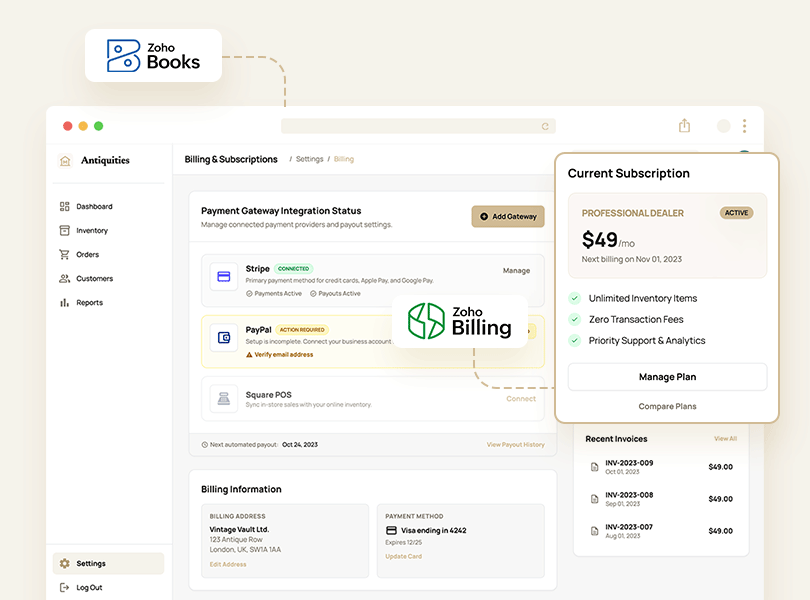Screen dimensions: 810x600
Task: Click Manage for the Stripe gateway
Action: (x=516, y=270)
